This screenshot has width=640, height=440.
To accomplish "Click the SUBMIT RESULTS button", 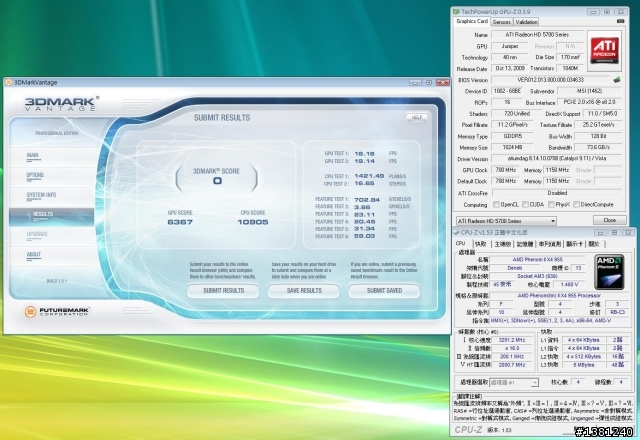I will coord(223,291).
